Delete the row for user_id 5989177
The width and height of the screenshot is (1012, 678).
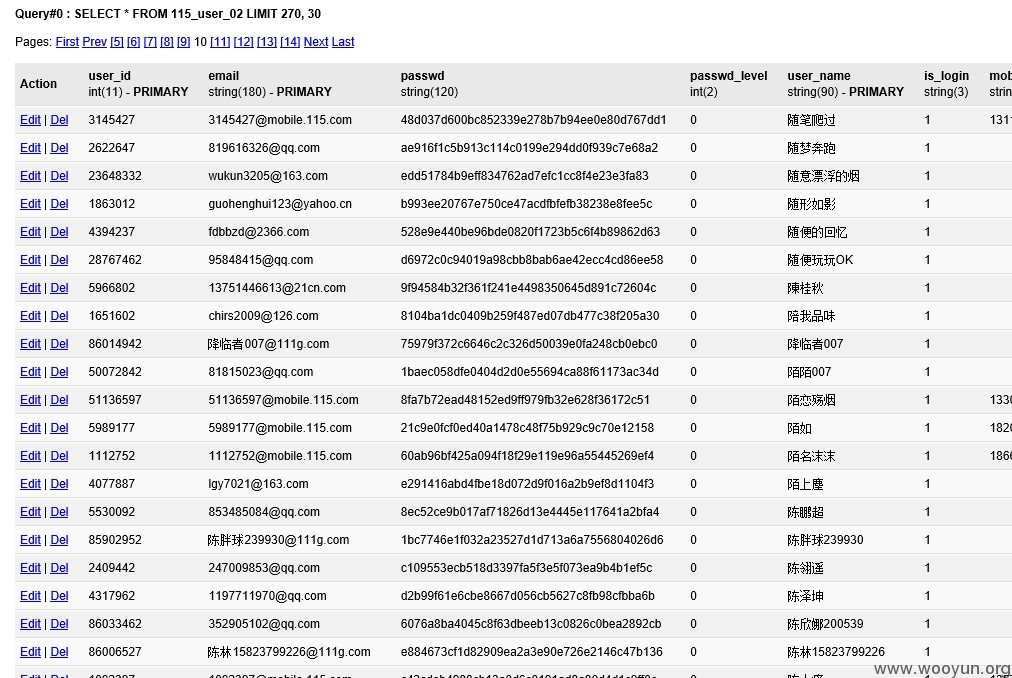tap(59, 428)
